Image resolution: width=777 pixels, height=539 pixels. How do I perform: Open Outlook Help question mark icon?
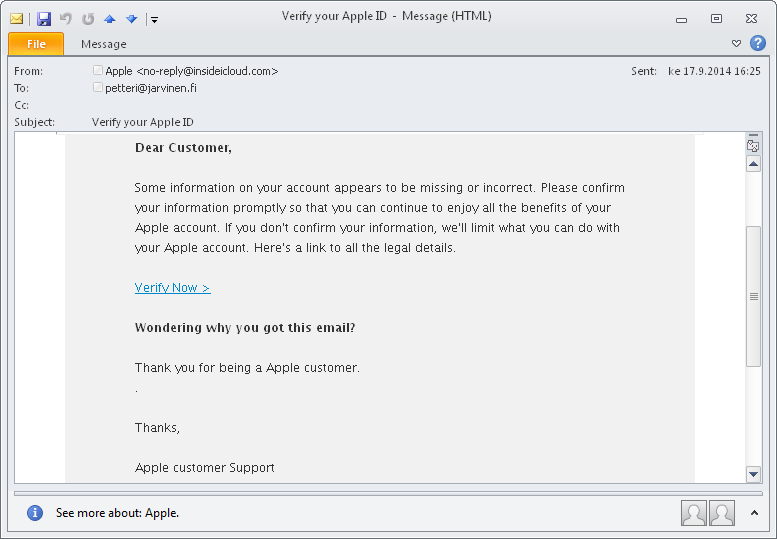coord(758,44)
